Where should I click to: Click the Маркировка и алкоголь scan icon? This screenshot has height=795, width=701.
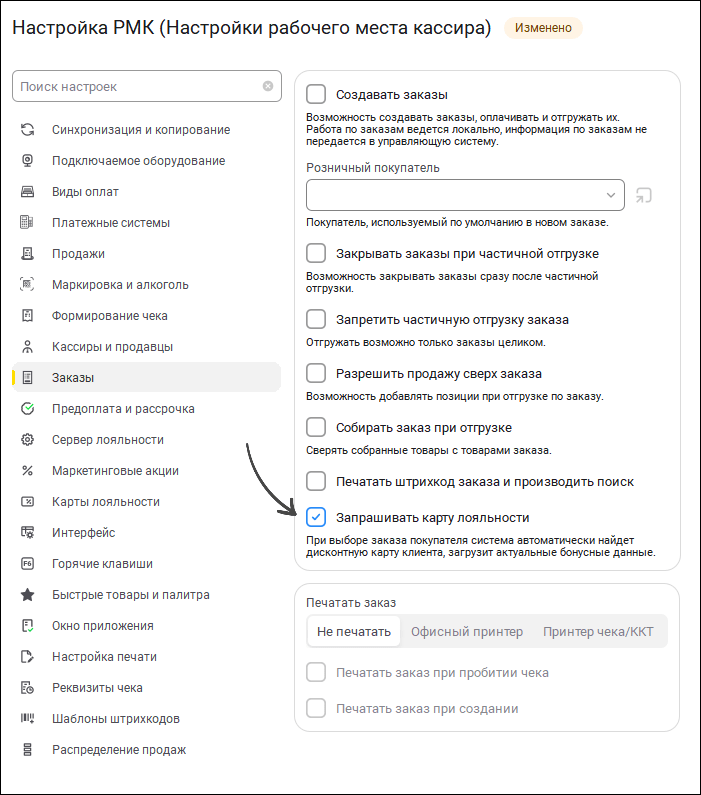pos(28,285)
